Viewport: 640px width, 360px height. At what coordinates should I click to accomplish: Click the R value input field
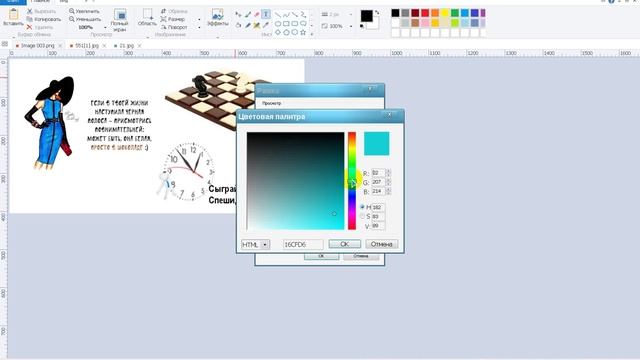tap(378, 173)
